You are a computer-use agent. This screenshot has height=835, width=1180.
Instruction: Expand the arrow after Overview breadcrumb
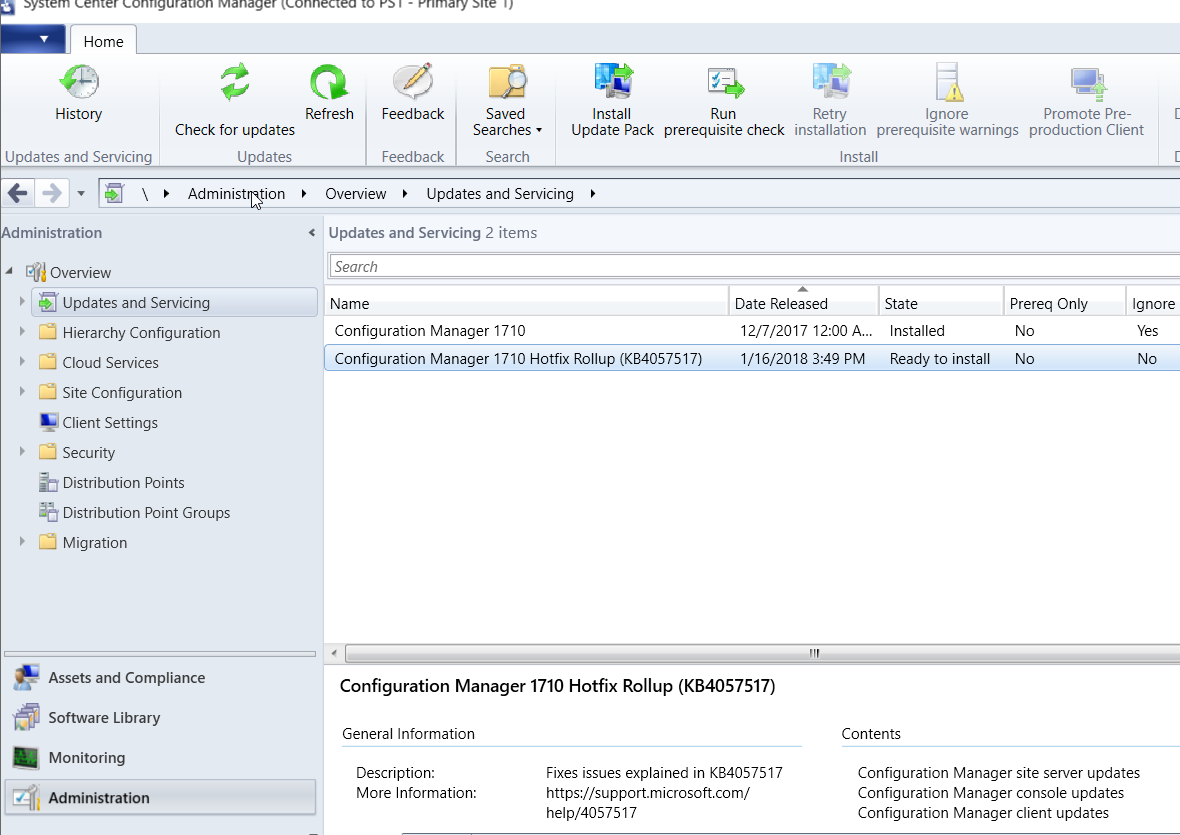pyautogui.click(x=405, y=194)
